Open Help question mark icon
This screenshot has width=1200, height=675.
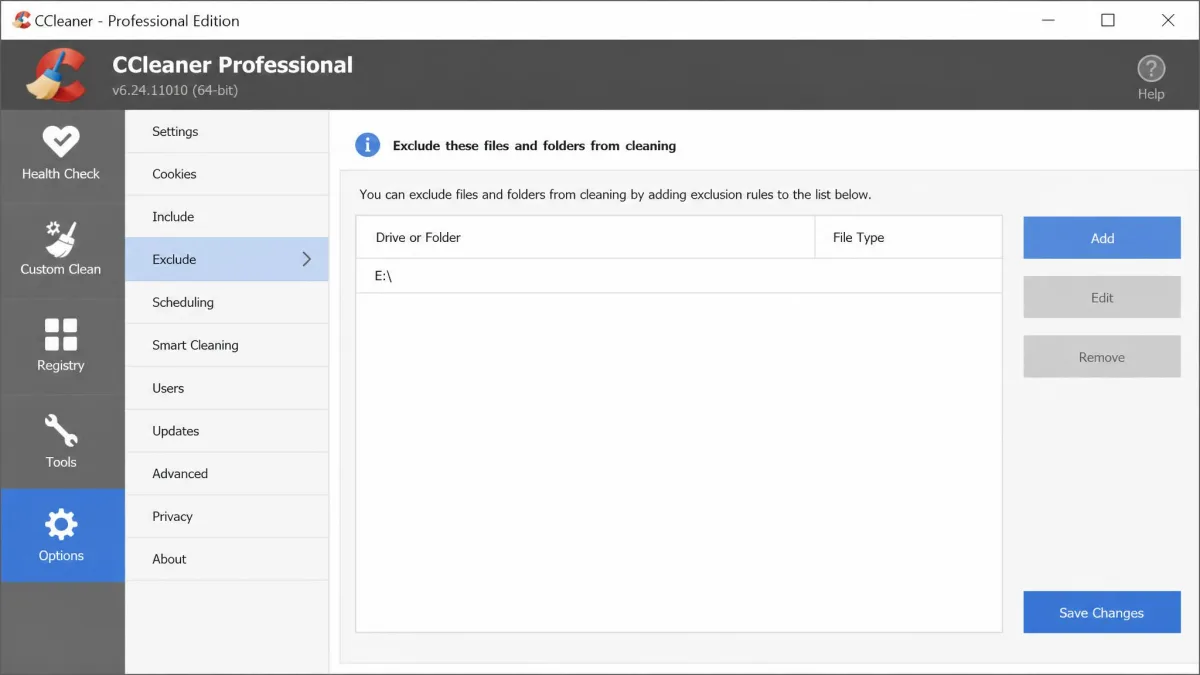(1151, 77)
